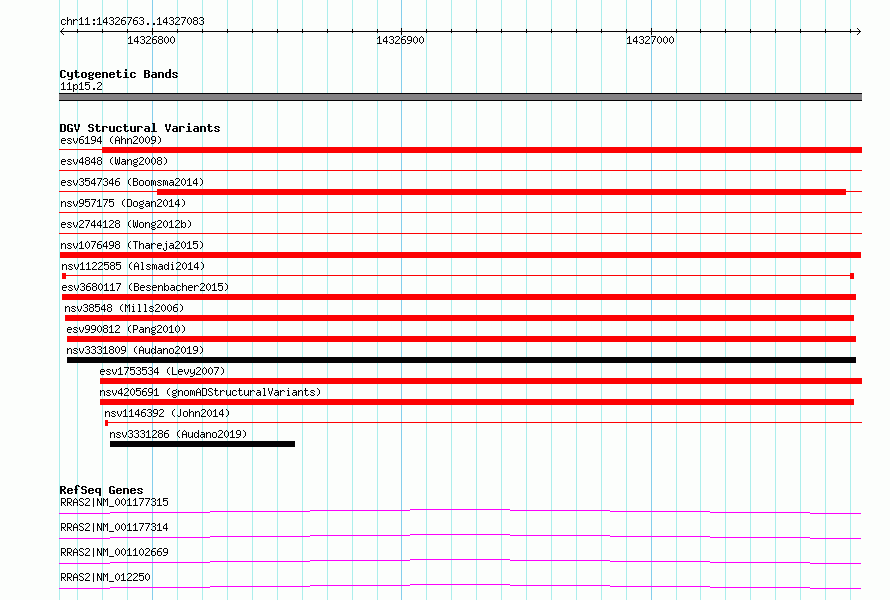Click the 14326900 ruler position

point(400,40)
